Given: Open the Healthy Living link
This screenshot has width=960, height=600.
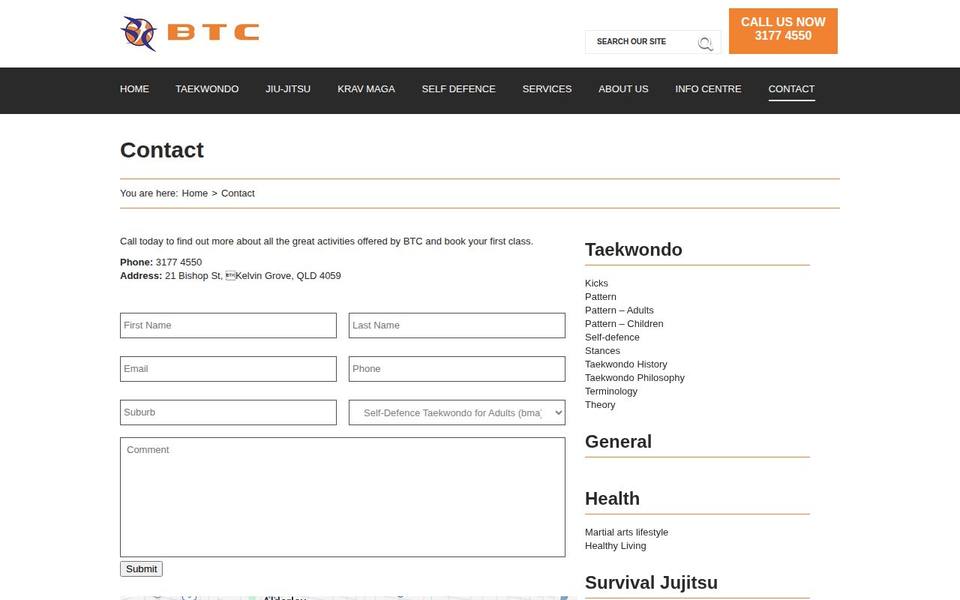Looking at the screenshot, I should coord(615,546).
